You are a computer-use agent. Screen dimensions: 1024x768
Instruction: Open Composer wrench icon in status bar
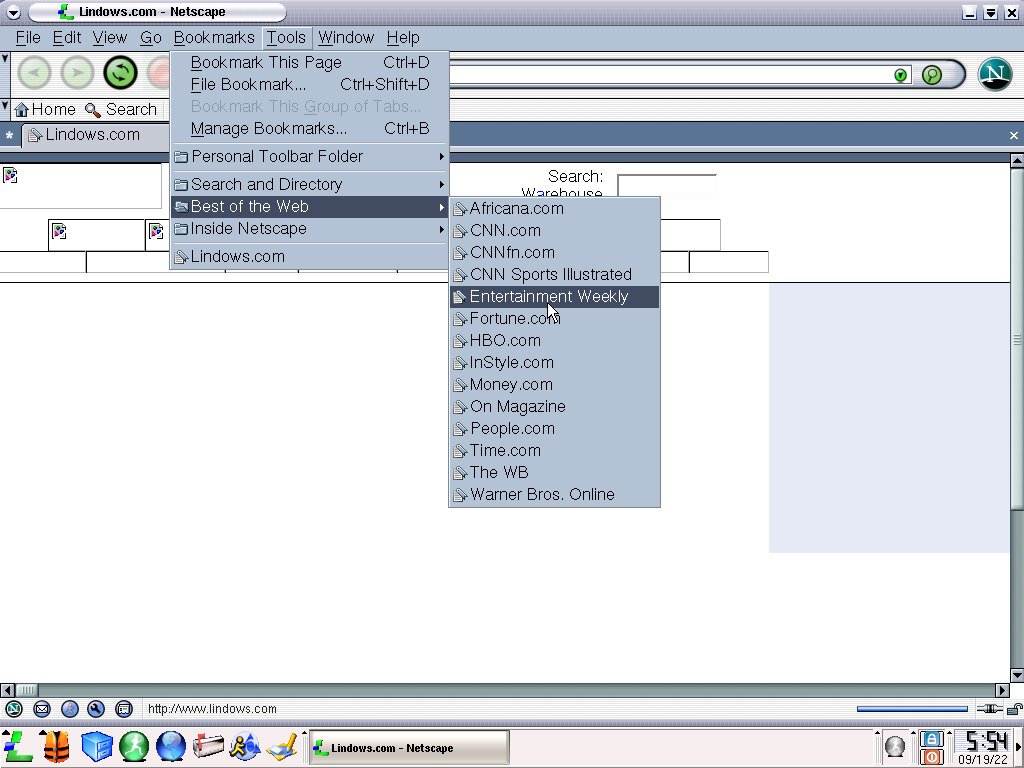tap(96, 709)
